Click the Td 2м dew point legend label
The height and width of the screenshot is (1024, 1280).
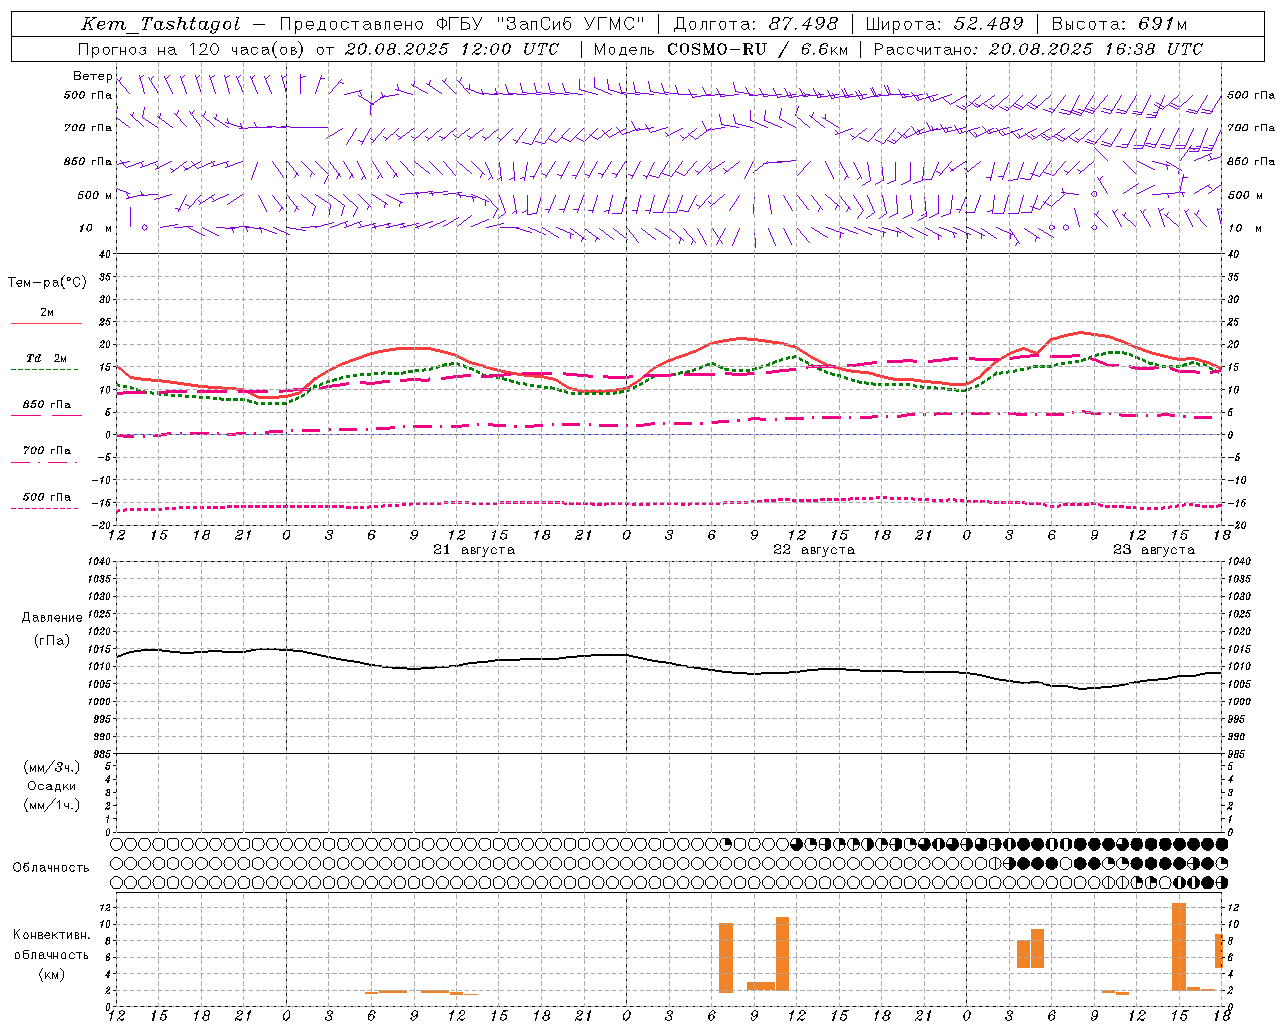pos(47,358)
